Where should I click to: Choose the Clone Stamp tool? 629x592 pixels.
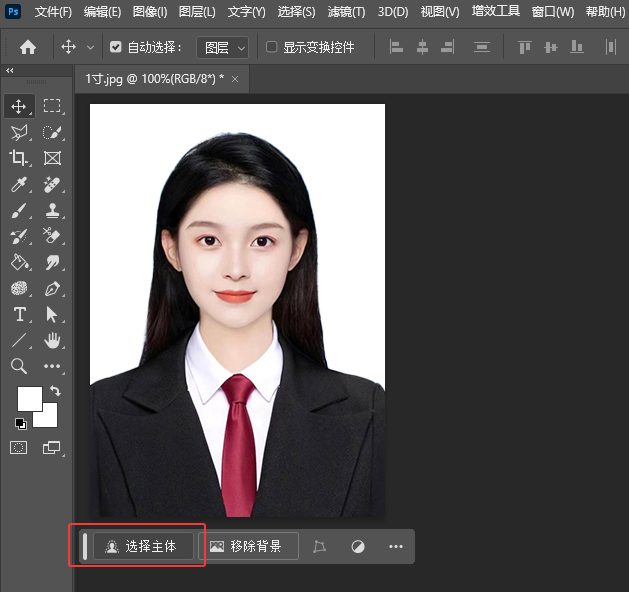tap(52, 210)
